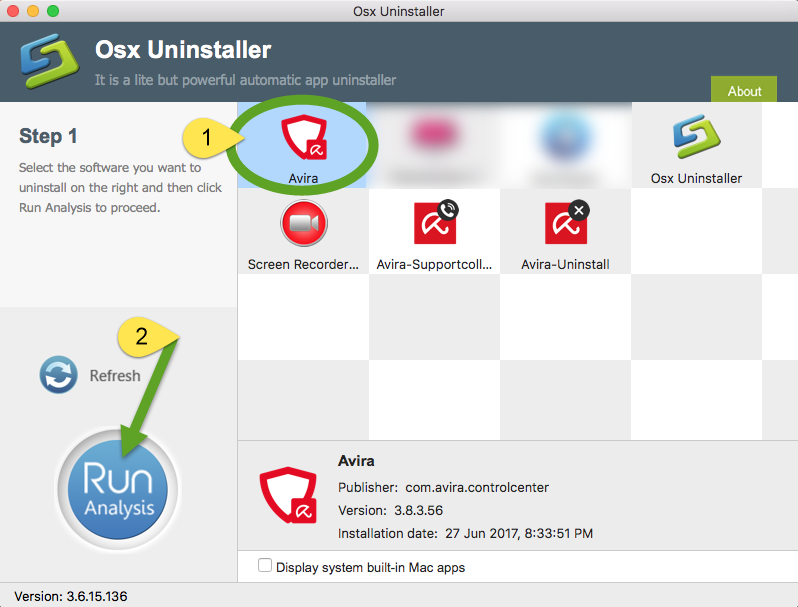798x607 pixels.
Task: Select the Avira app icon
Action: (304, 137)
